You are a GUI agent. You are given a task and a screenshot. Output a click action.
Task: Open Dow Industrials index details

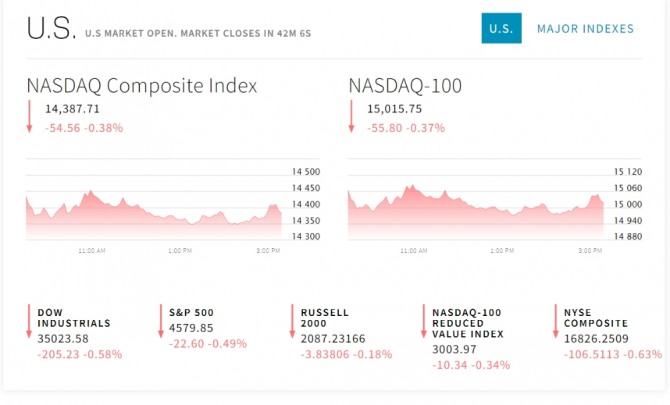click(74, 318)
